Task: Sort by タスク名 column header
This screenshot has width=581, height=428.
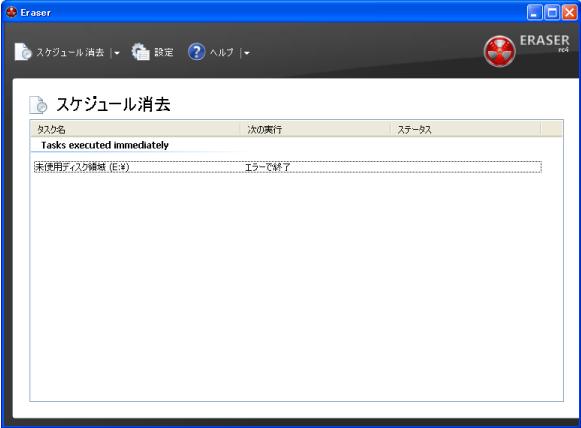Action: (x=135, y=129)
